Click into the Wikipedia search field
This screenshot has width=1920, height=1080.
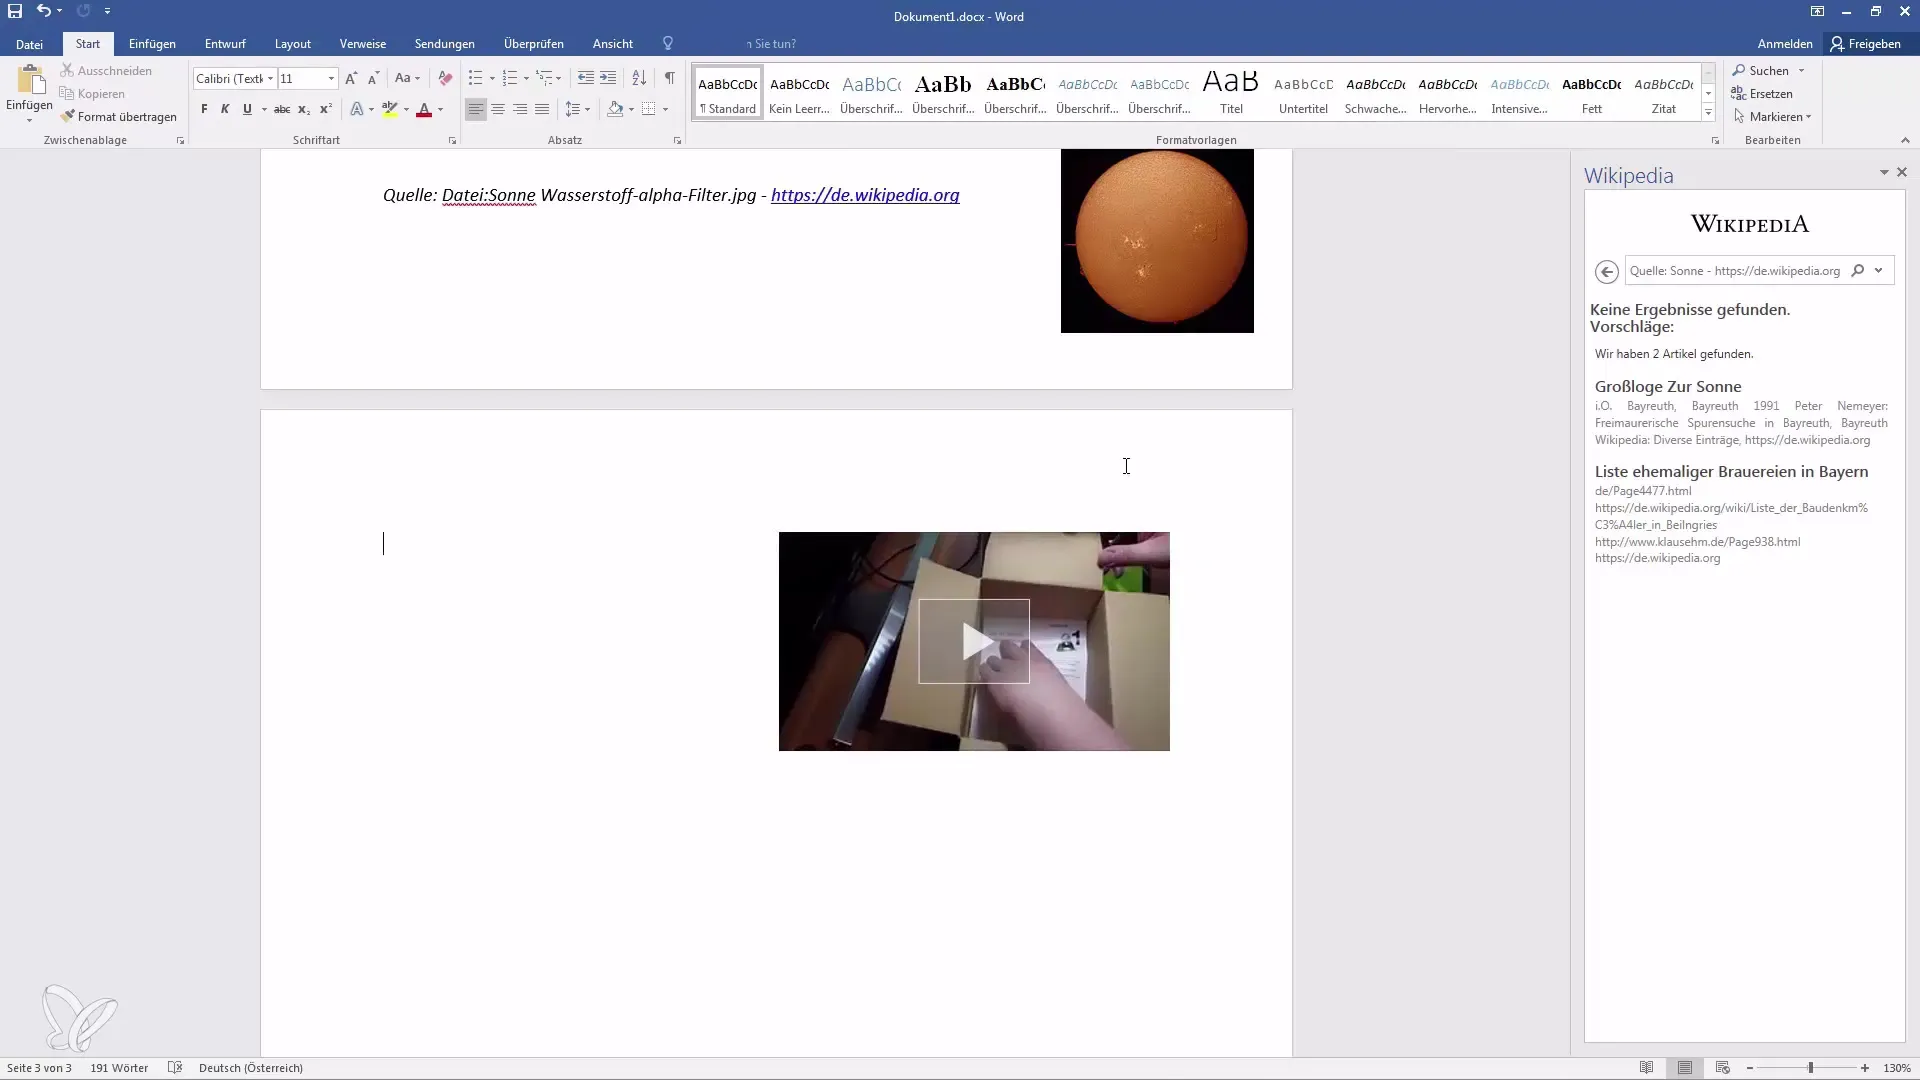point(1735,271)
